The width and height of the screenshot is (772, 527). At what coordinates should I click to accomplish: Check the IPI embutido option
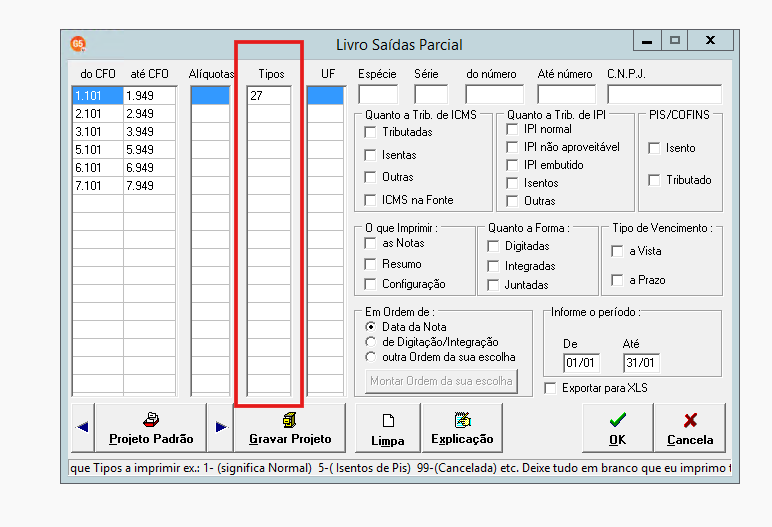tap(512, 165)
